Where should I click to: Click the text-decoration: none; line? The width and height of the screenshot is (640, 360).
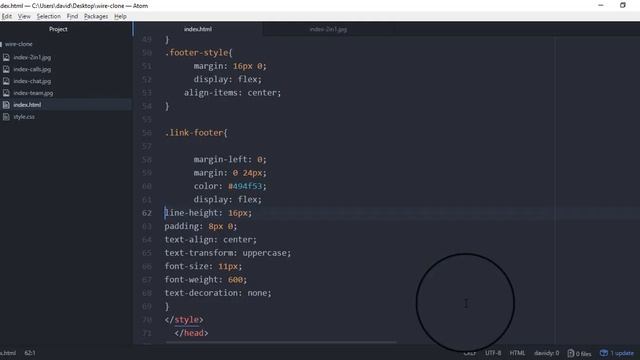tap(218, 293)
